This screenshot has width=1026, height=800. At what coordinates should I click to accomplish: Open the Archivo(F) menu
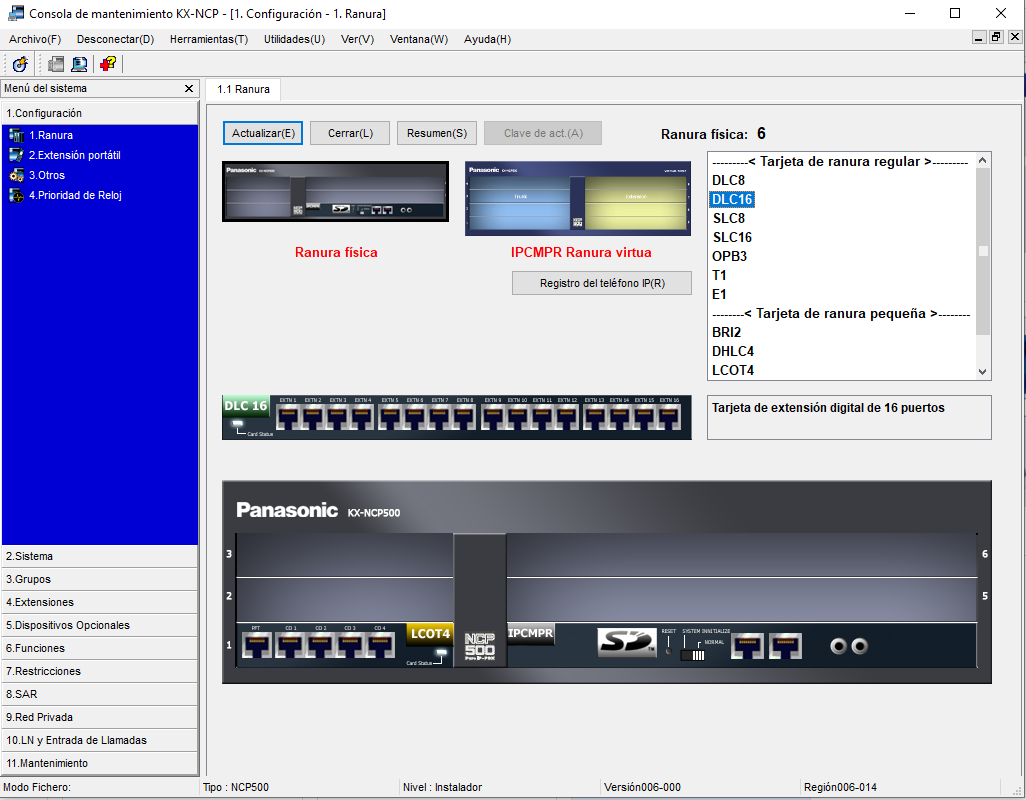point(35,39)
